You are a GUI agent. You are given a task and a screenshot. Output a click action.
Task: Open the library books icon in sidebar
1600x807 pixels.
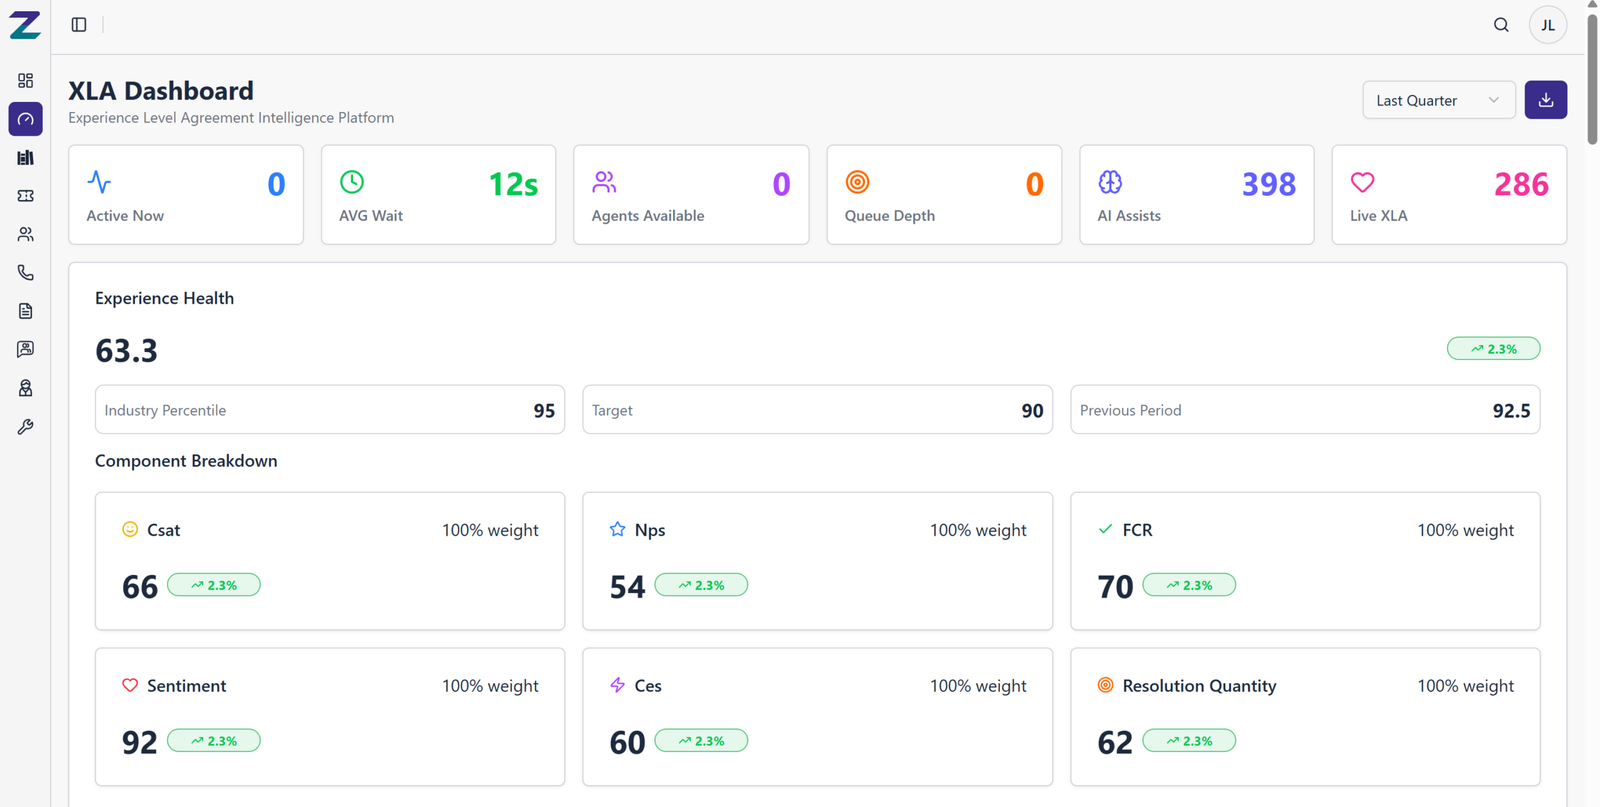[x=26, y=158]
